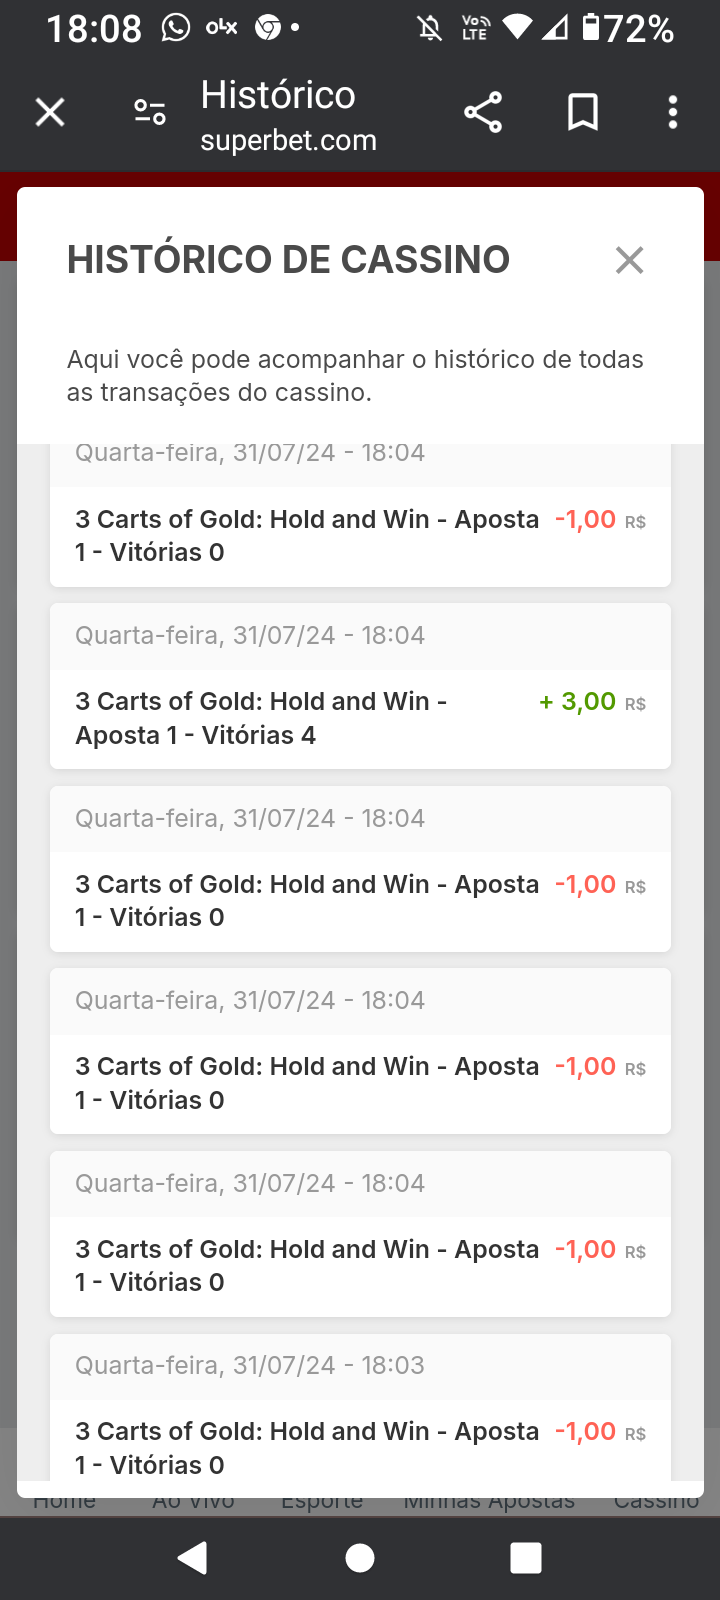
Task: Open Minhas Apostas bottom tab
Action: point(489,1502)
